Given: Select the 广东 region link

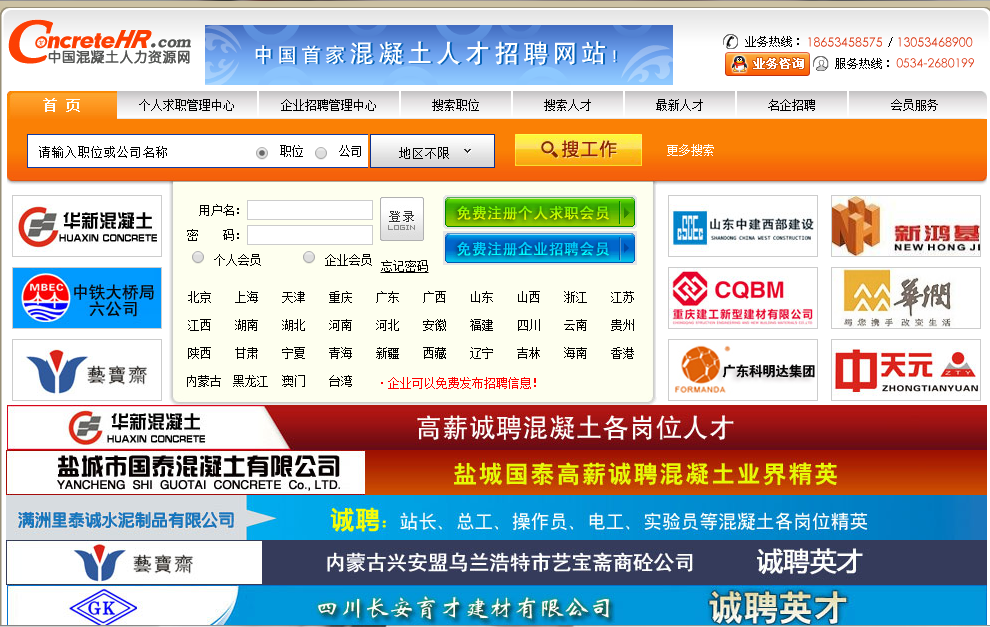Looking at the screenshot, I should (387, 297).
